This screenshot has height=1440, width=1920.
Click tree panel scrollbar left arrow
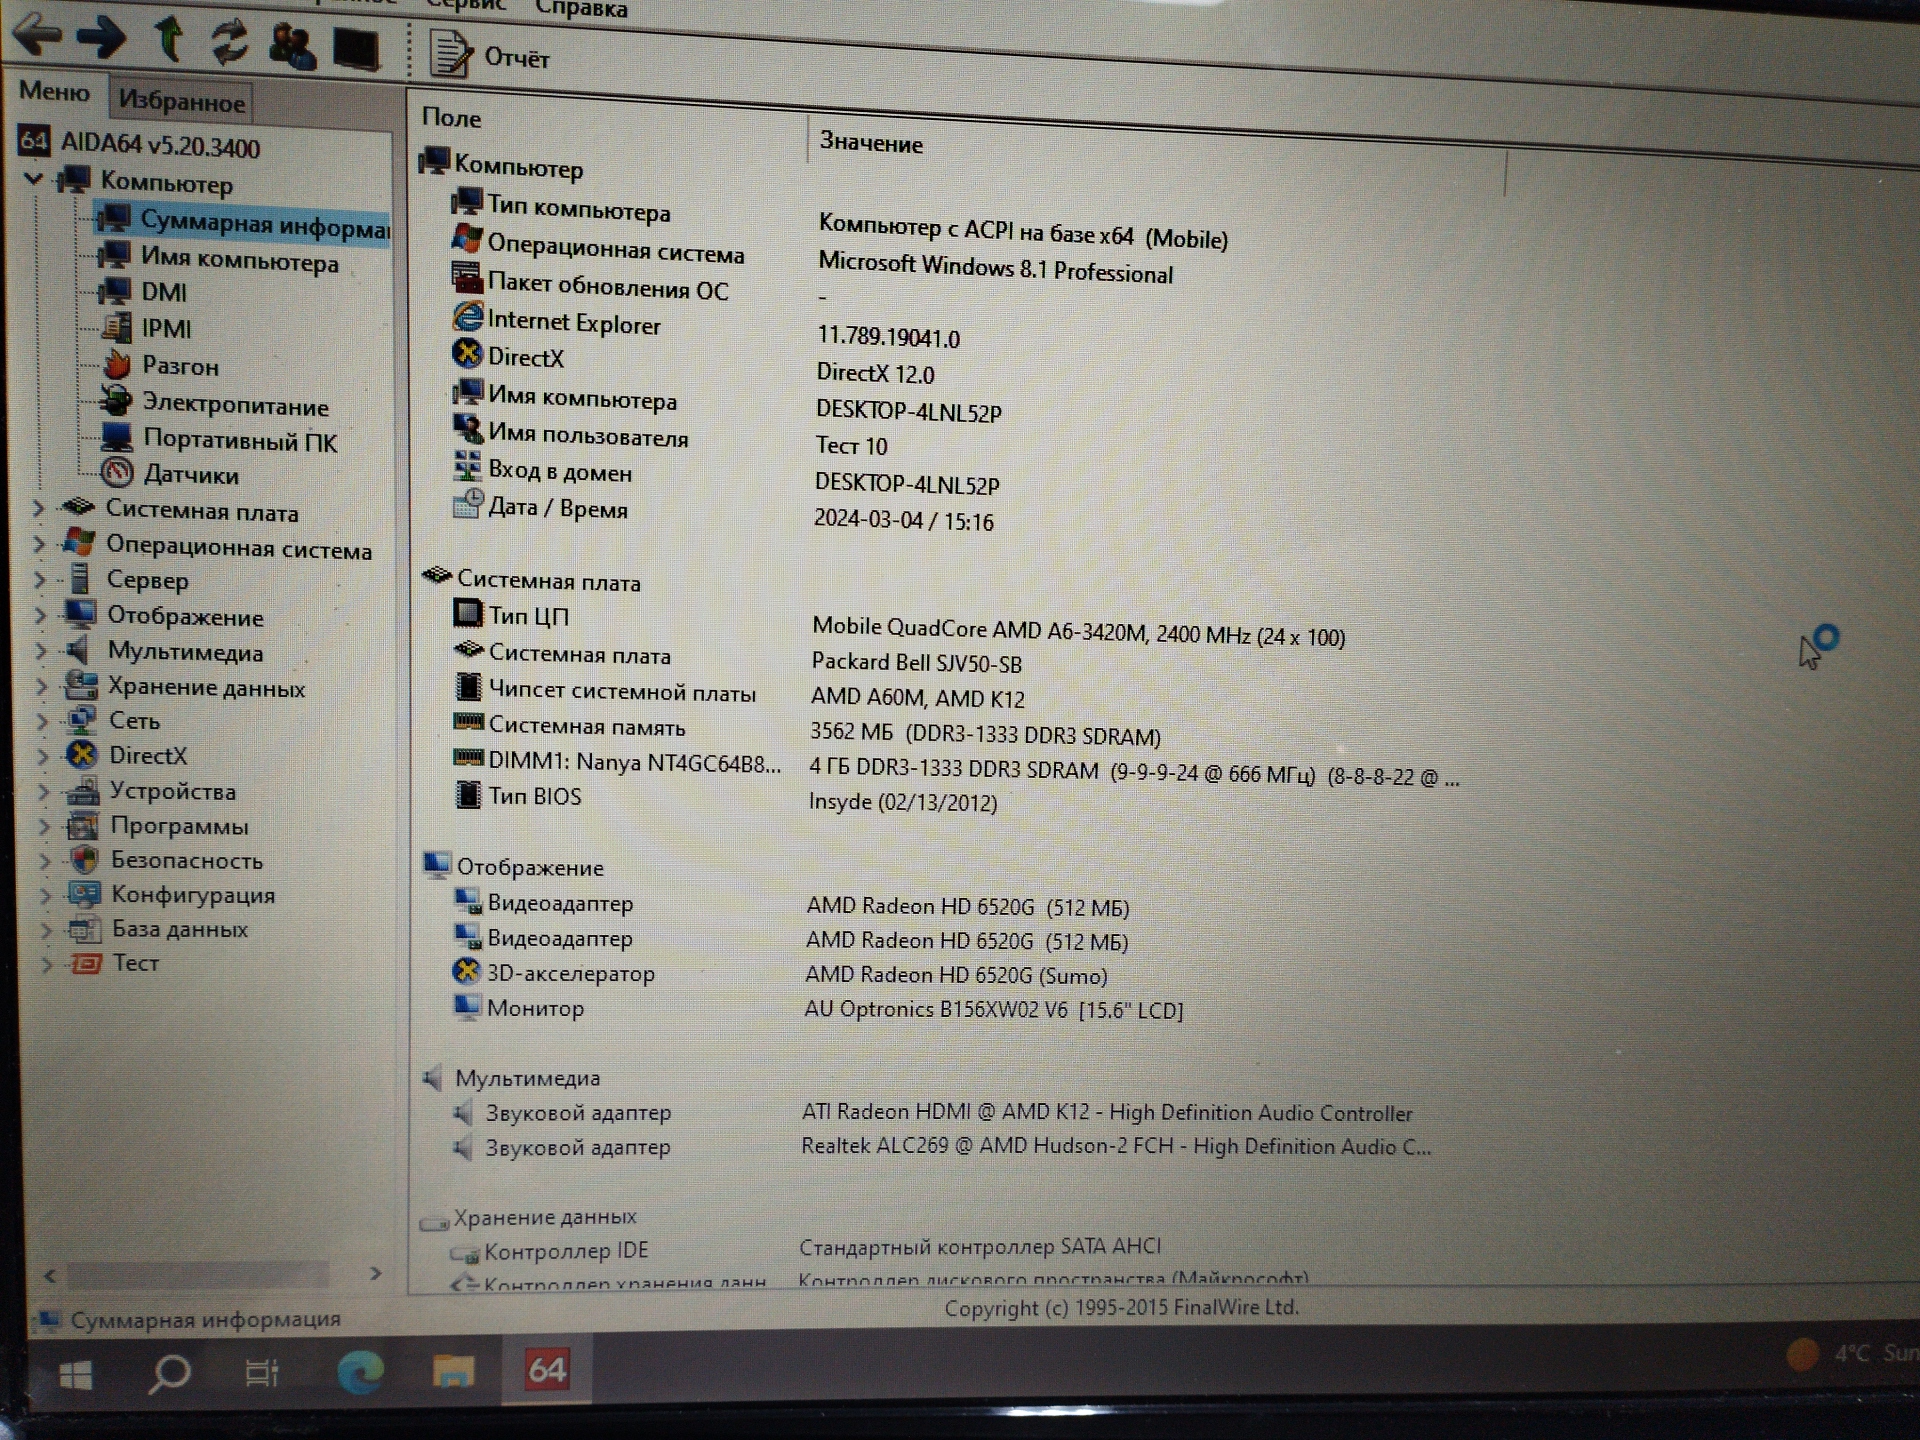pos(50,1275)
